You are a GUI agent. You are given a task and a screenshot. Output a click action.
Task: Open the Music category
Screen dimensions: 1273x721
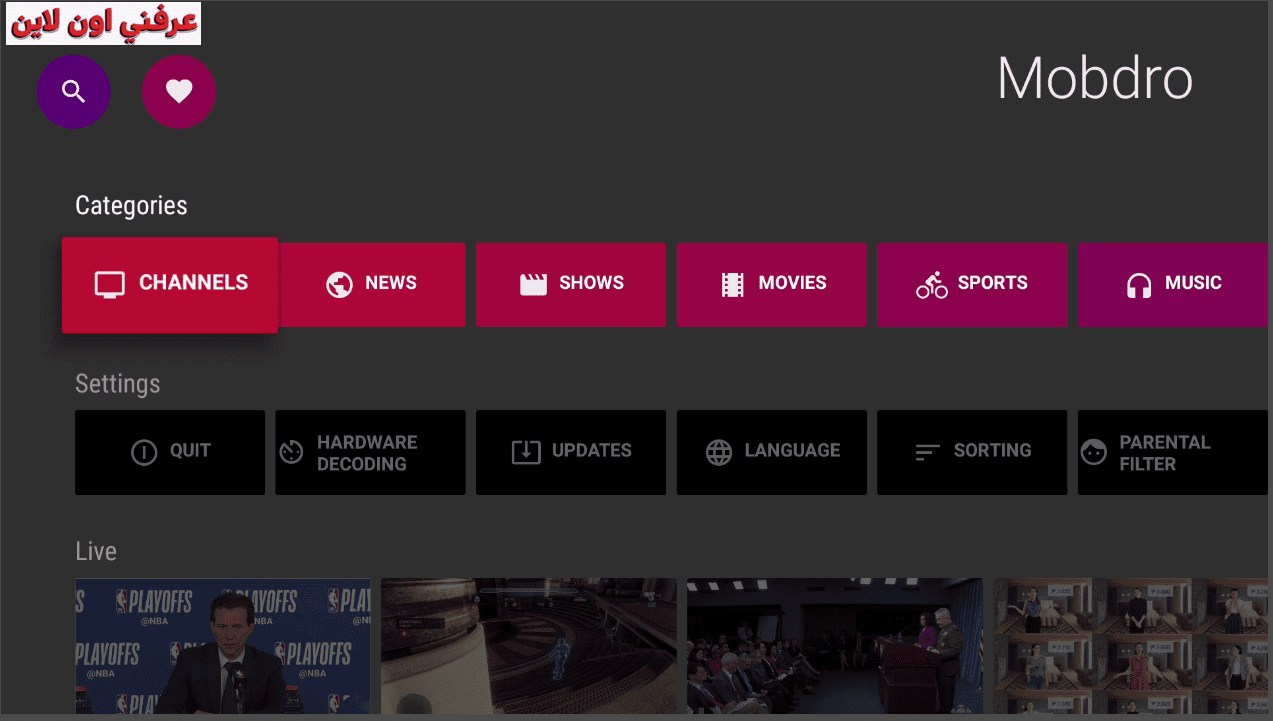click(1171, 285)
